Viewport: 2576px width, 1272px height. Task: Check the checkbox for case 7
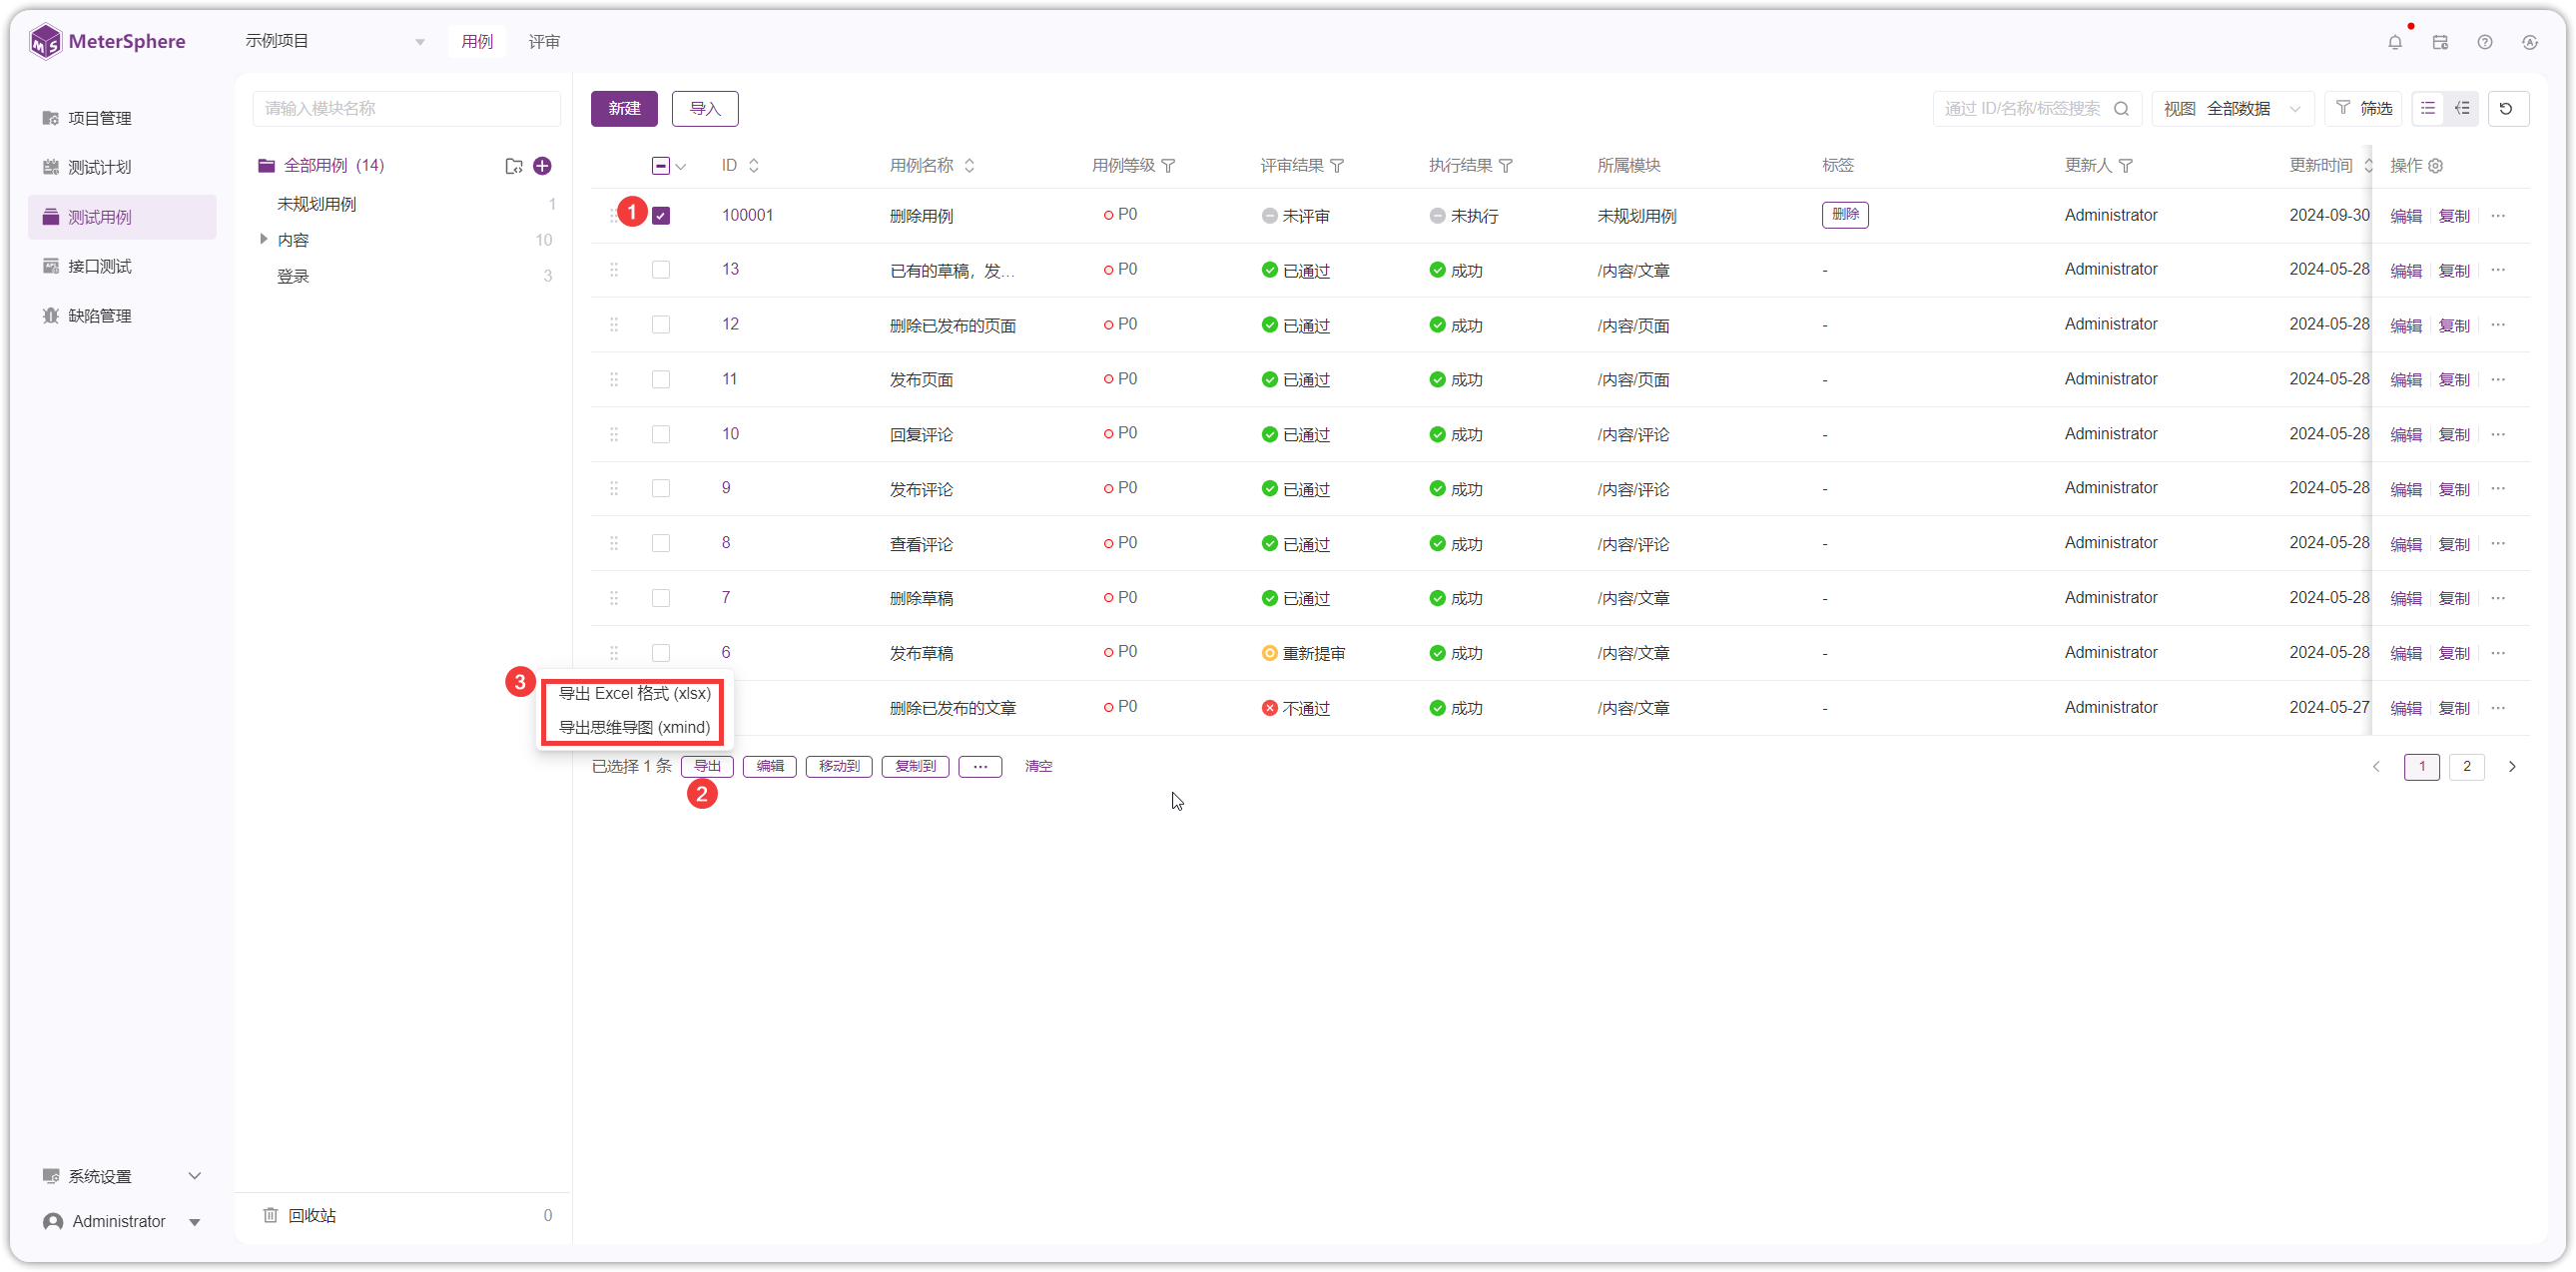point(661,598)
